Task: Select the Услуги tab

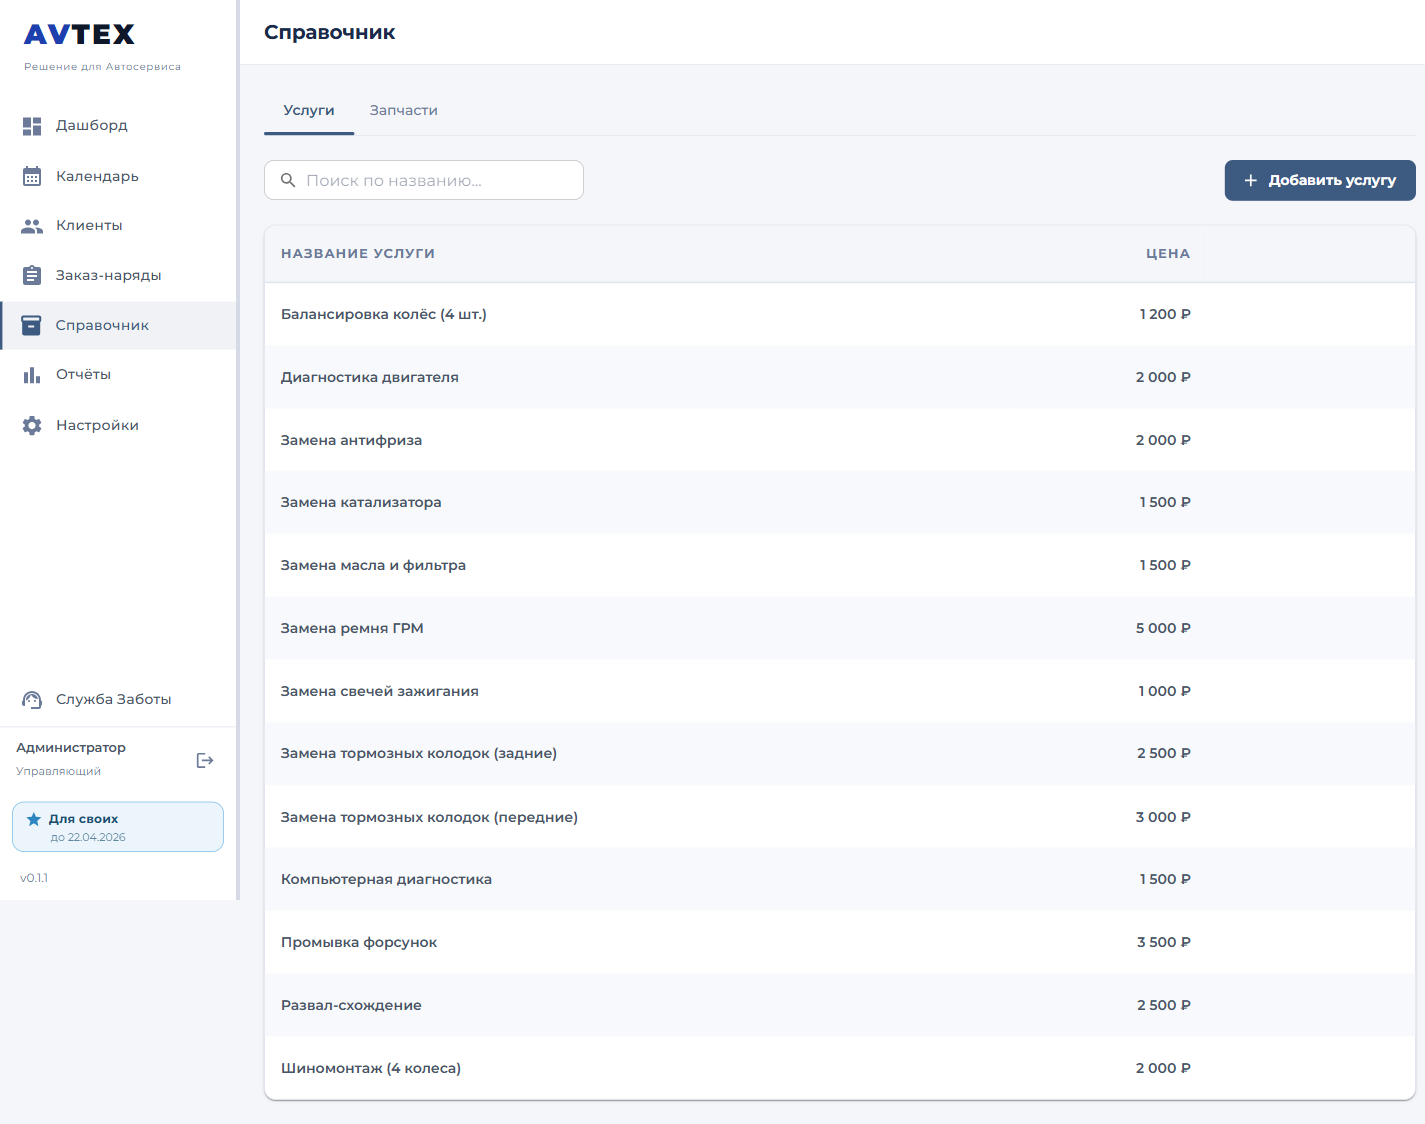Action: (308, 110)
